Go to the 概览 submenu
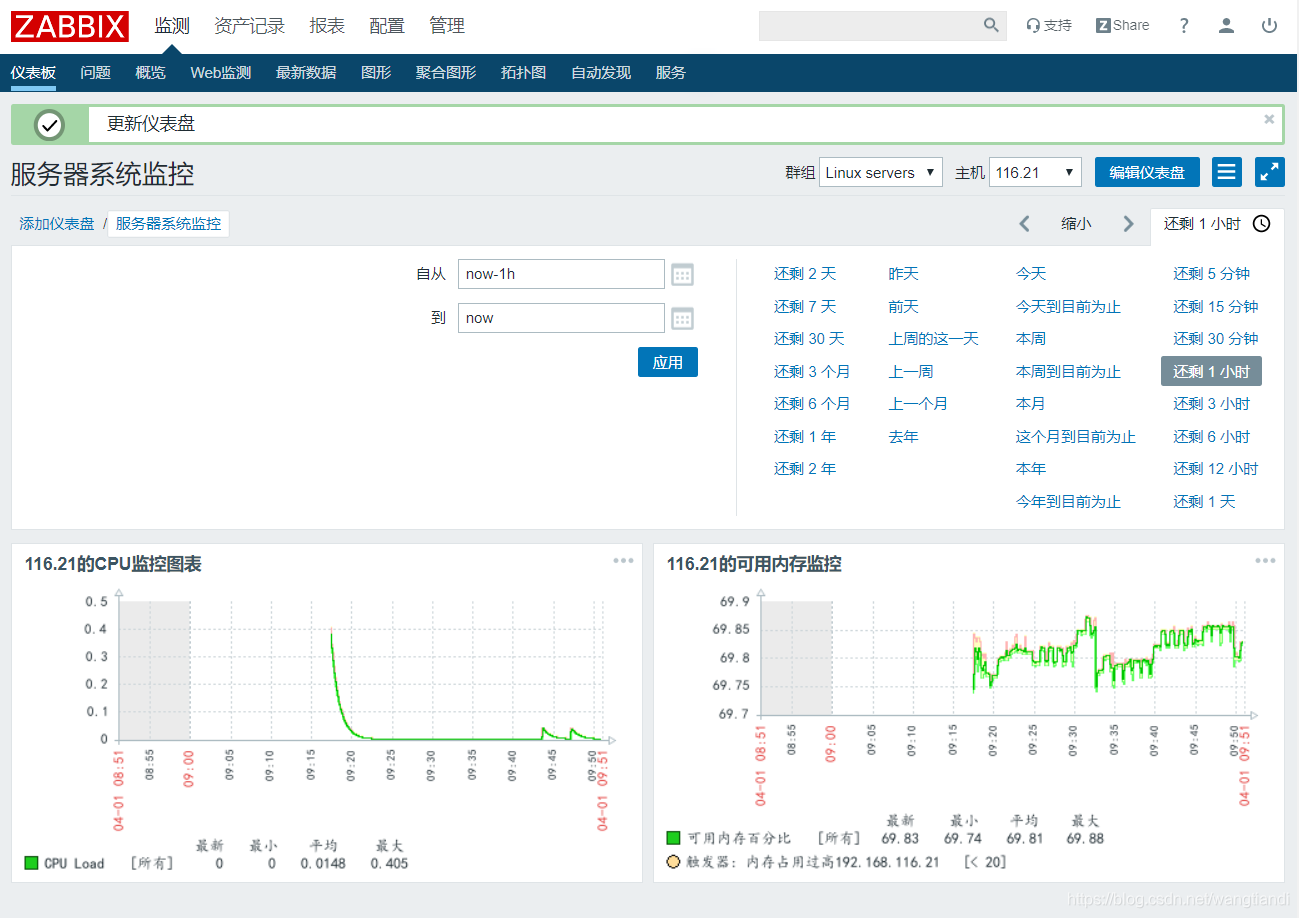 (150, 73)
